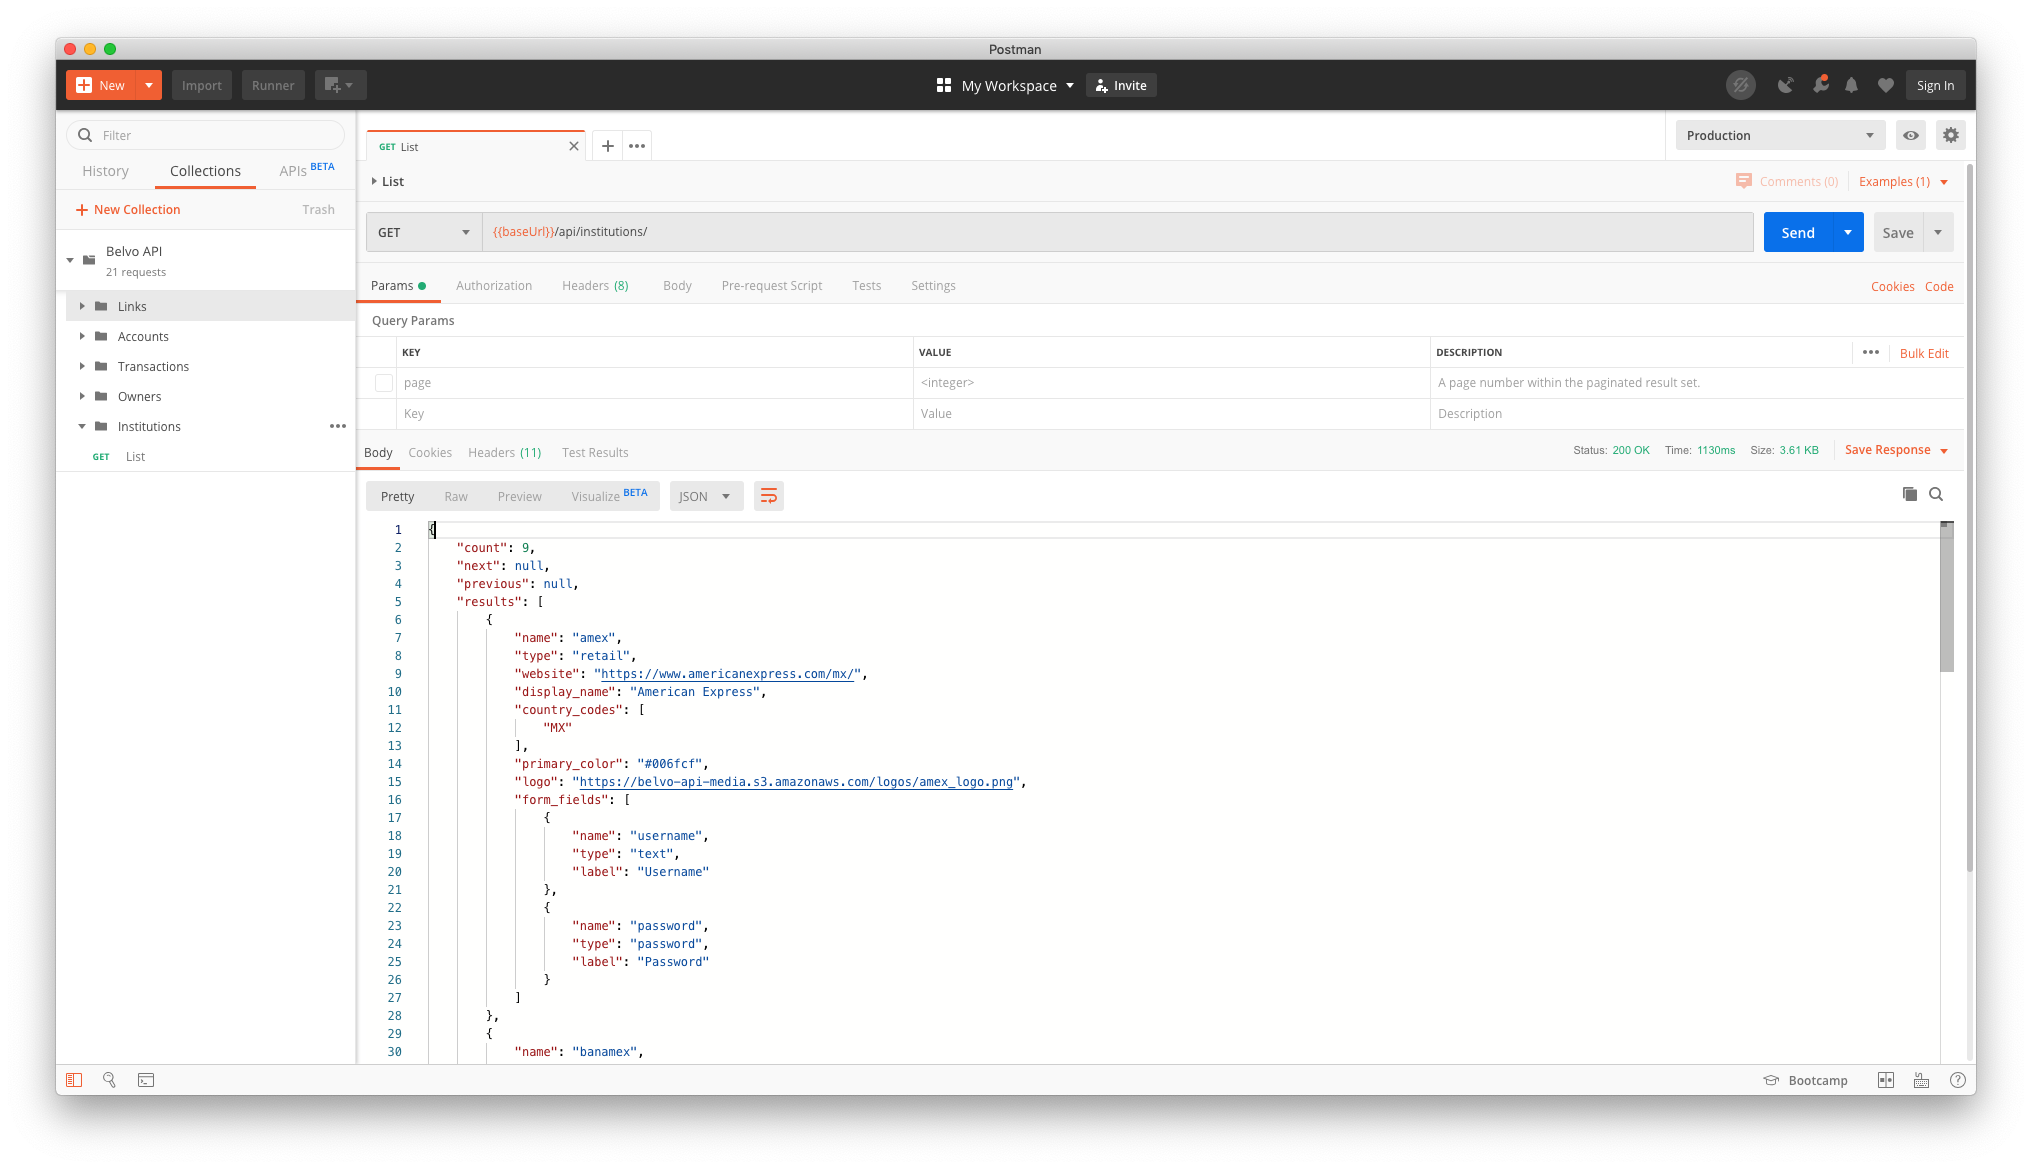Screen dimensions: 2032x1169
Task: Open the notifications bell icon
Action: tap(1851, 86)
